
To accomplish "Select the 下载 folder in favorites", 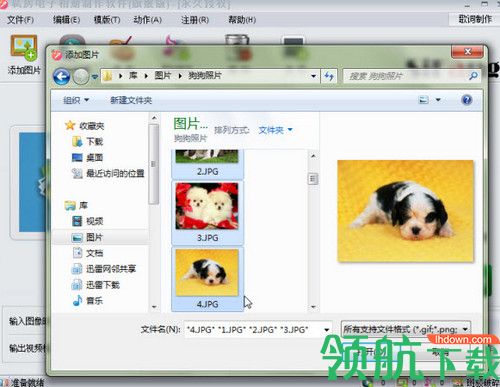I will [88, 142].
